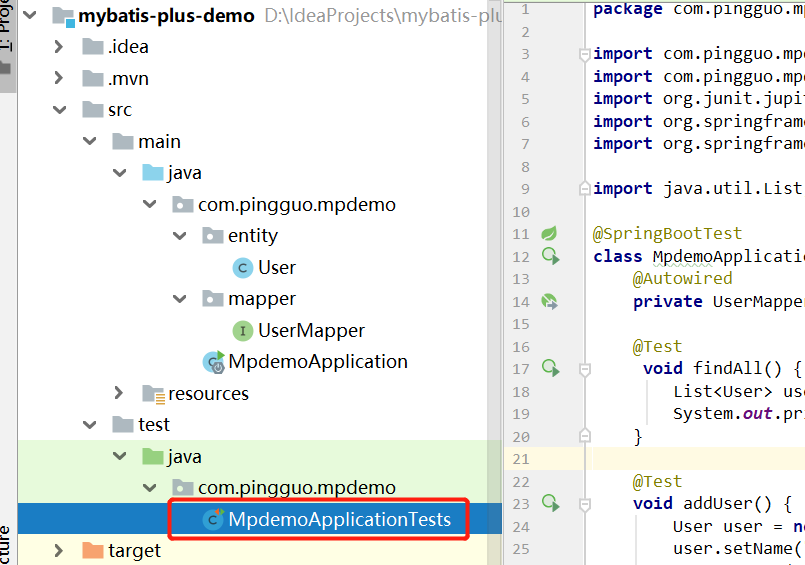Run findAll test from line 17 gutter icon
The width and height of the screenshot is (805, 565).
pyautogui.click(x=550, y=368)
